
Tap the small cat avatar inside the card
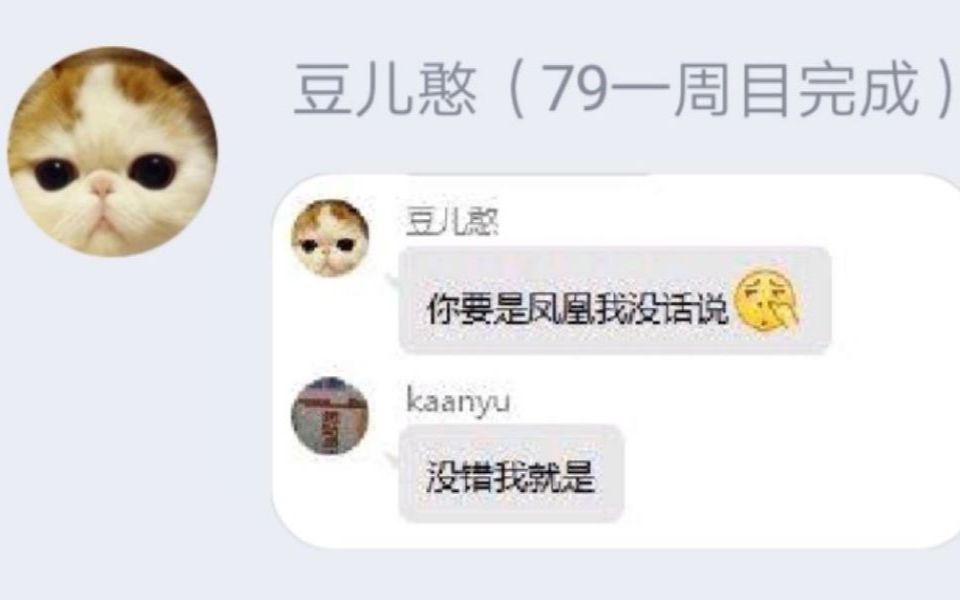[x=330, y=238]
